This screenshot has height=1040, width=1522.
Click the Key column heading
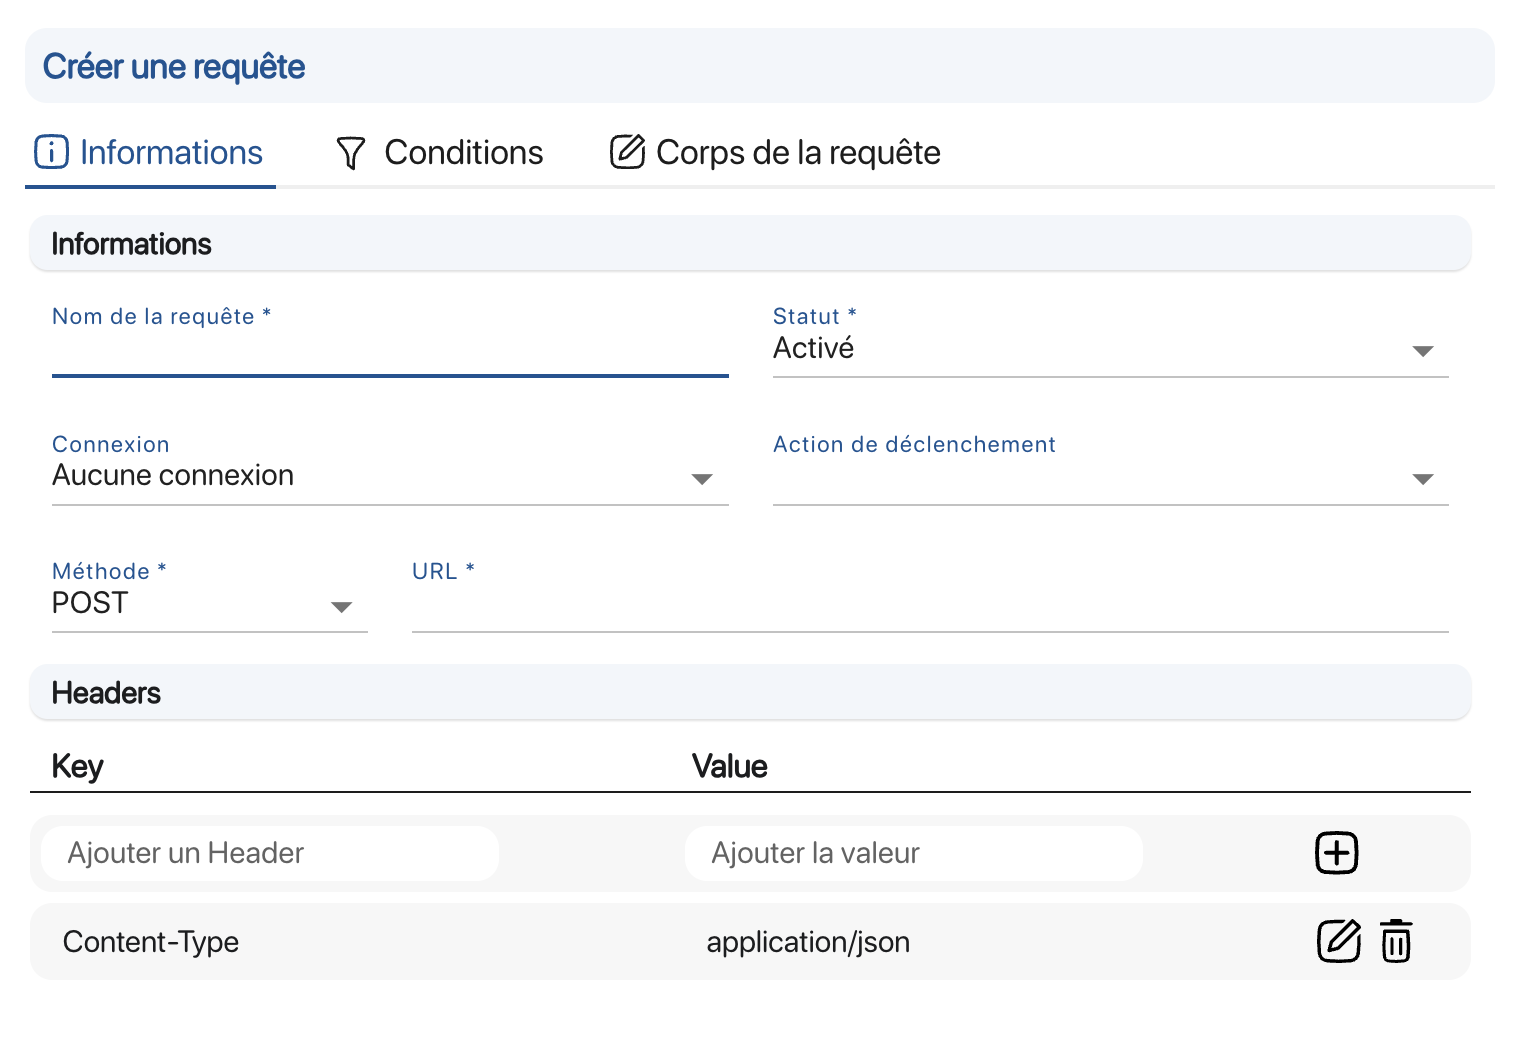(x=78, y=766)
